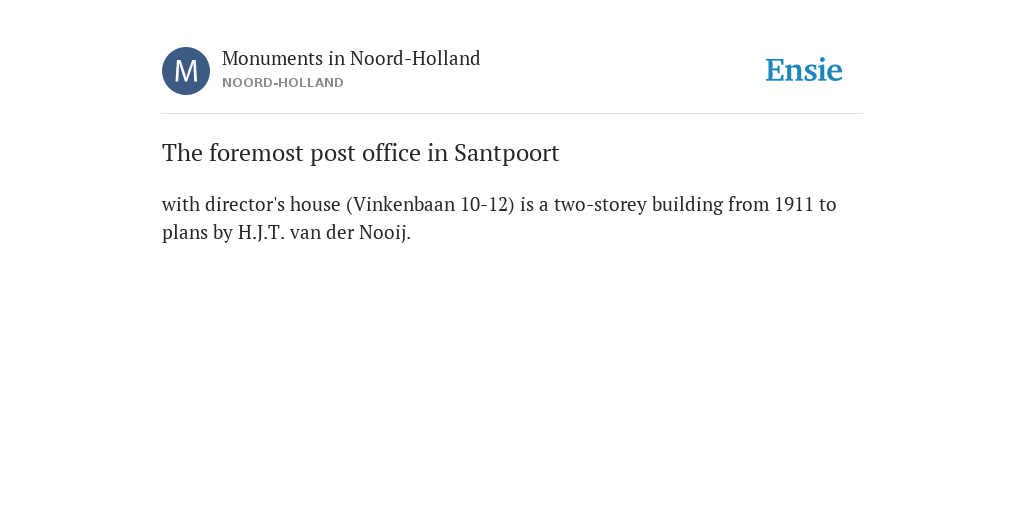1024x512 pixels.
Task: Click the letter M inside the avatar
Action: [x=186, y=71]
